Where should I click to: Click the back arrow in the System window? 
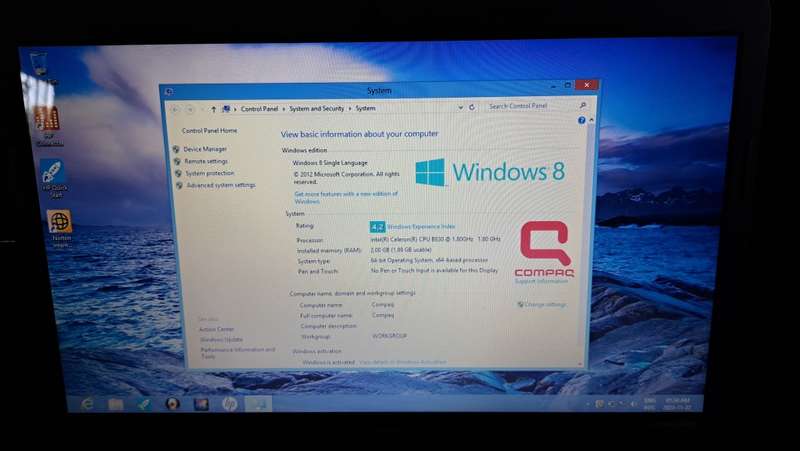click(175, 109)
